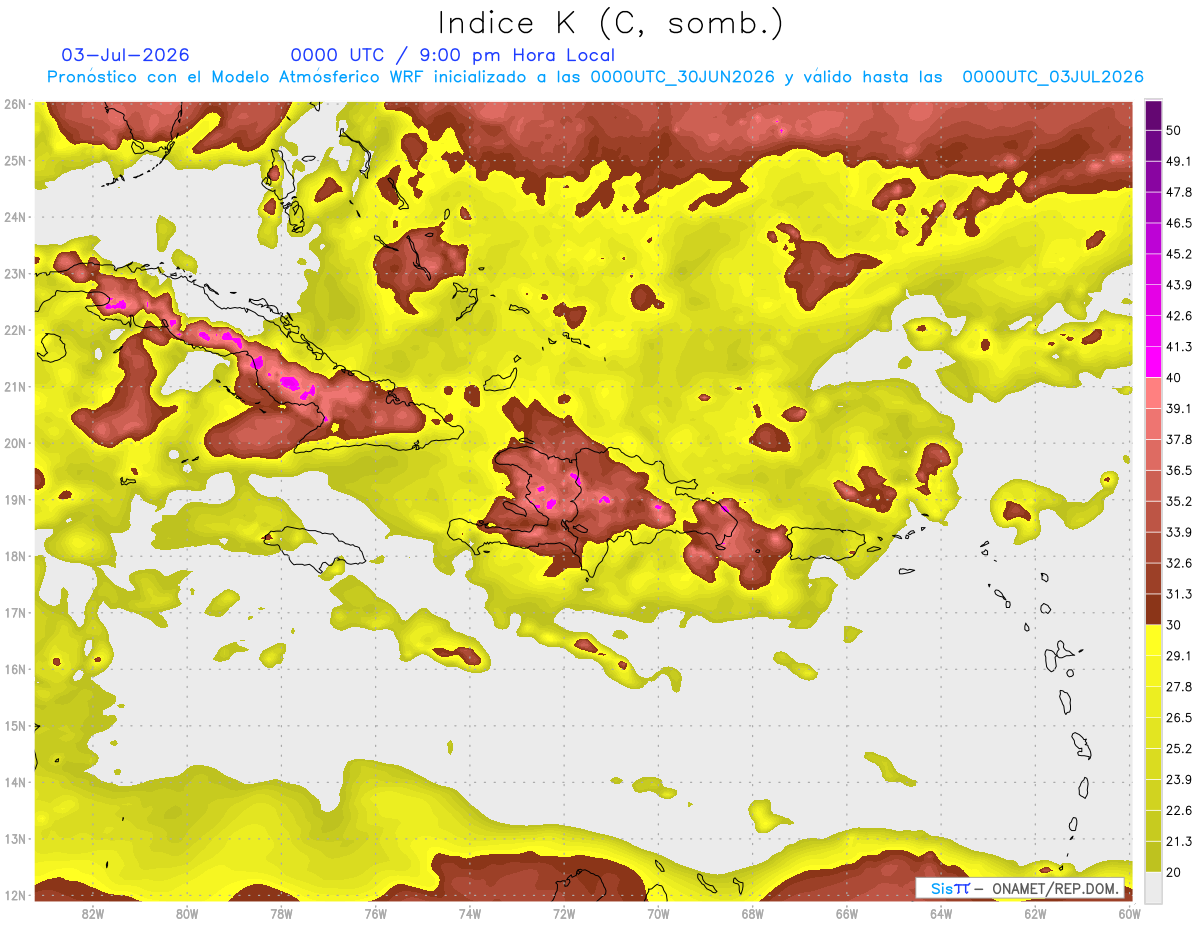1200x927 pixels.
Task: Click colorbar value '21.3'
Action: pos(1178,842)
